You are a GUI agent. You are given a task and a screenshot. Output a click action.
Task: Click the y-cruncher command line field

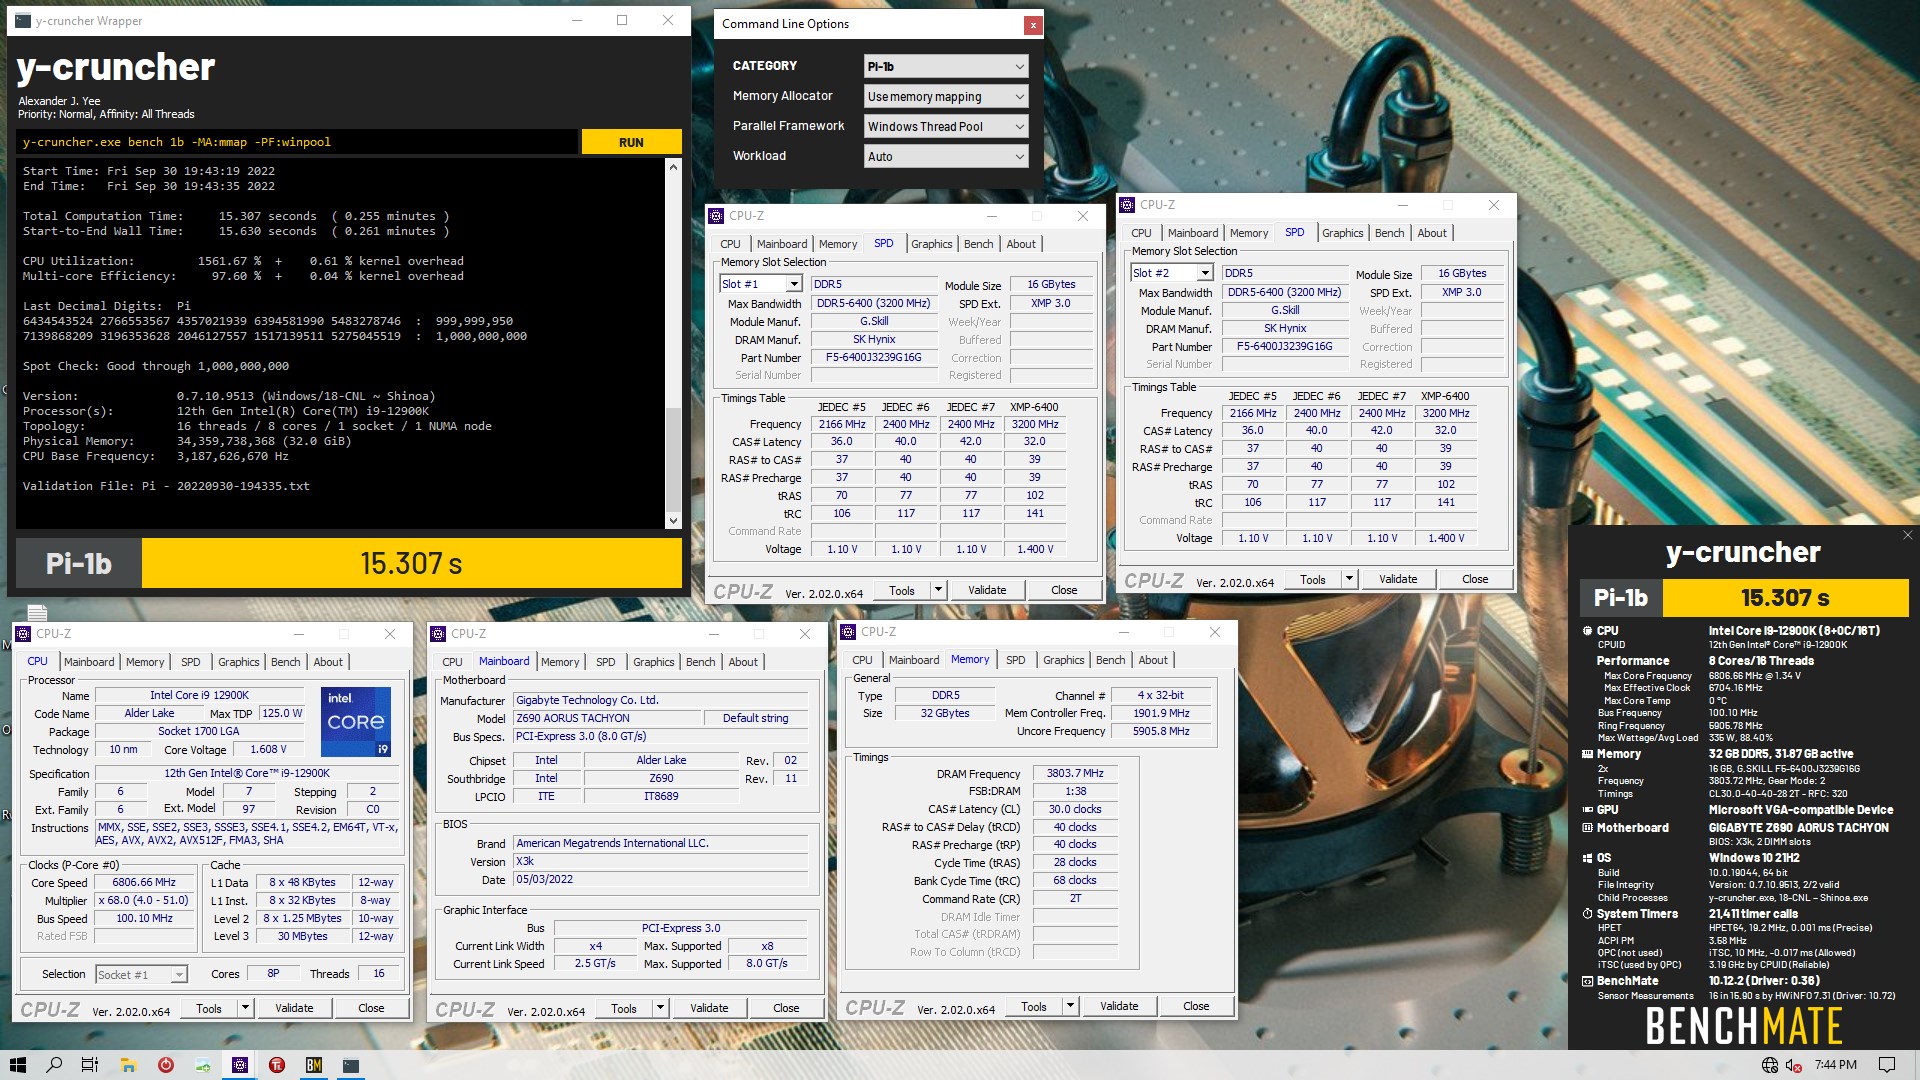(298, 142)
